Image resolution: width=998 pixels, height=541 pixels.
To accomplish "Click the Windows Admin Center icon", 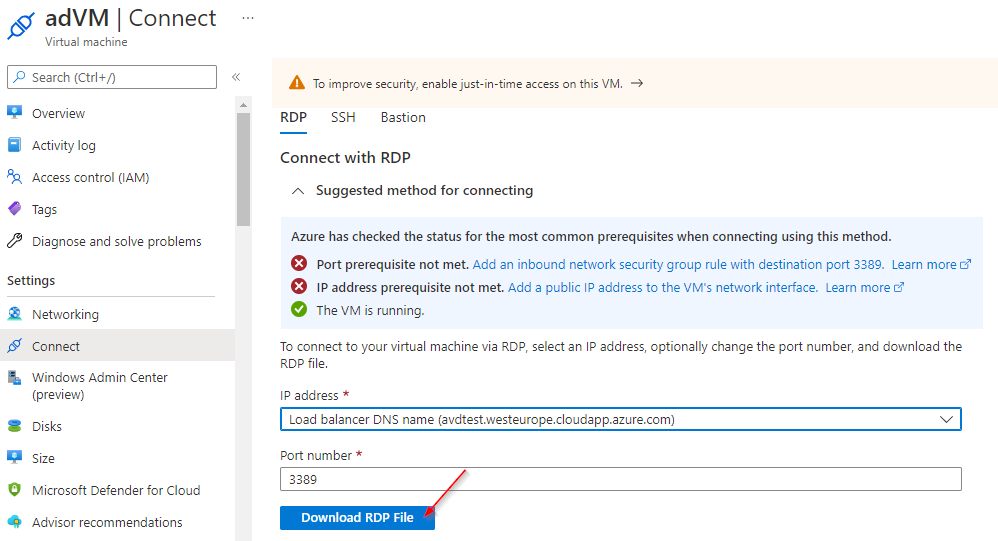I will pos(15,377).
